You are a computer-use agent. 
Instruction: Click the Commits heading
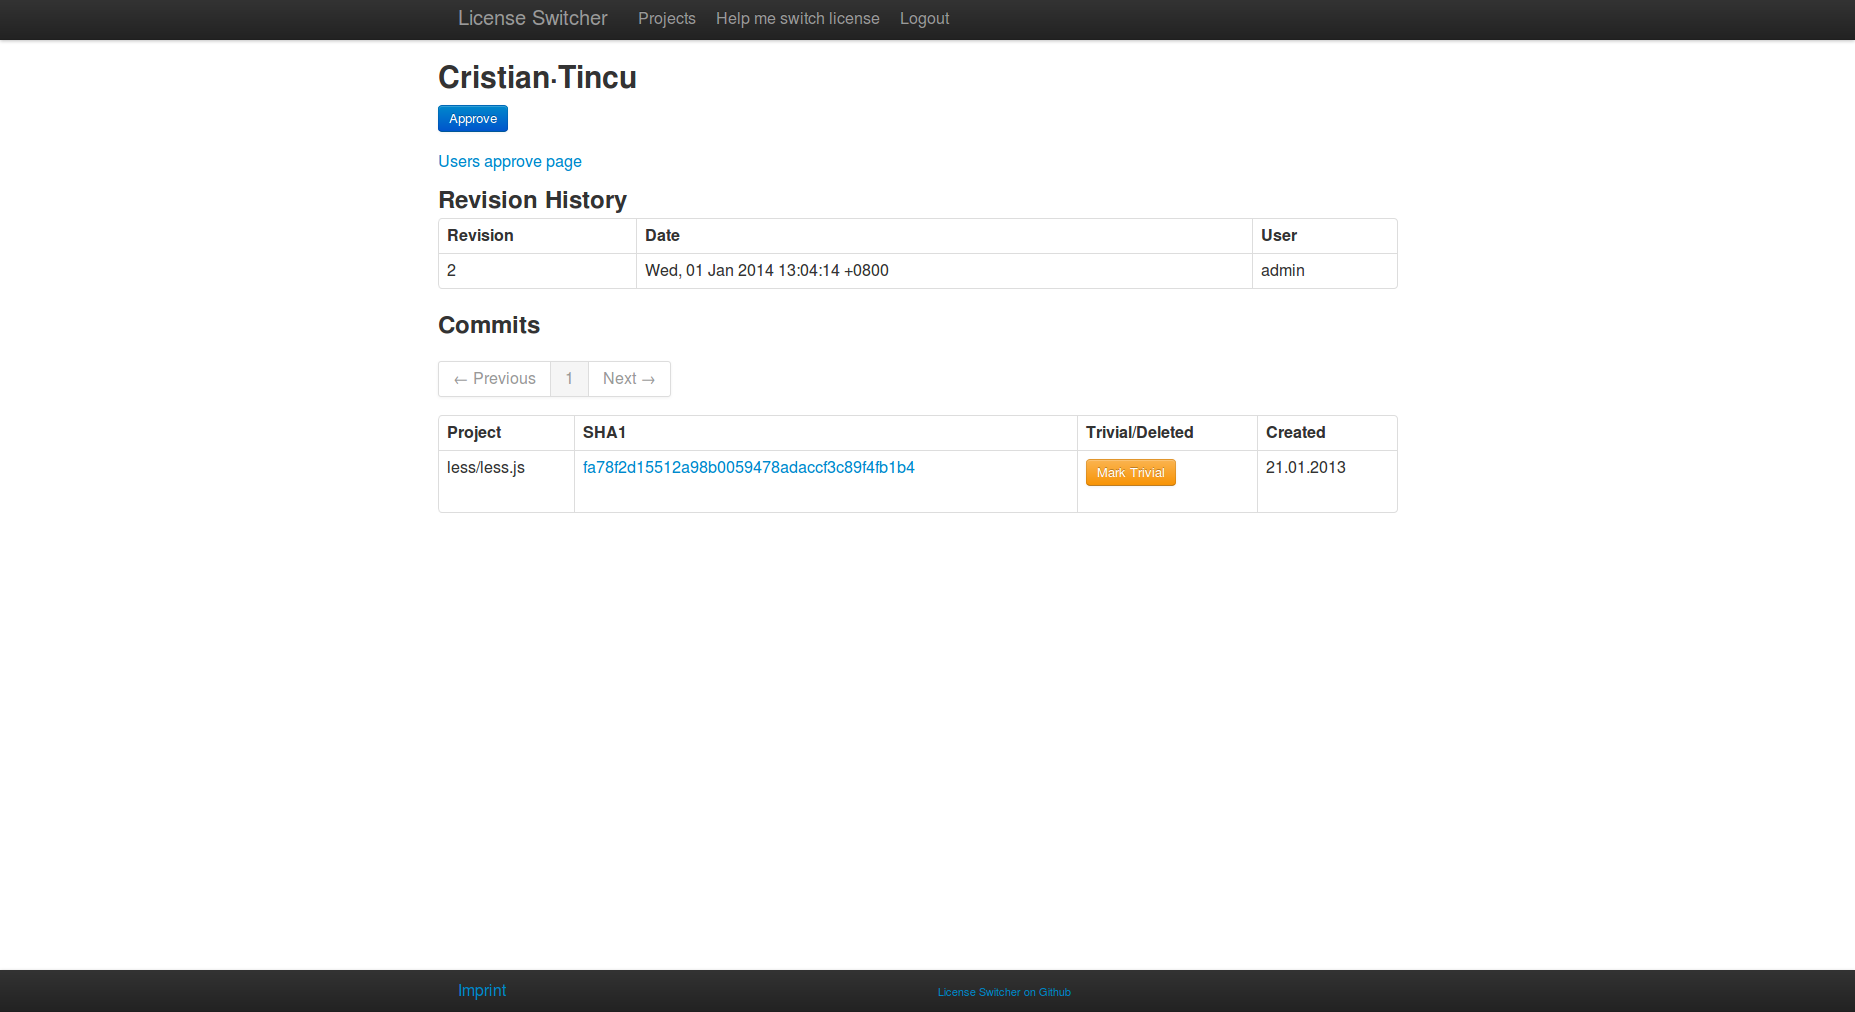tap(489, 325)
